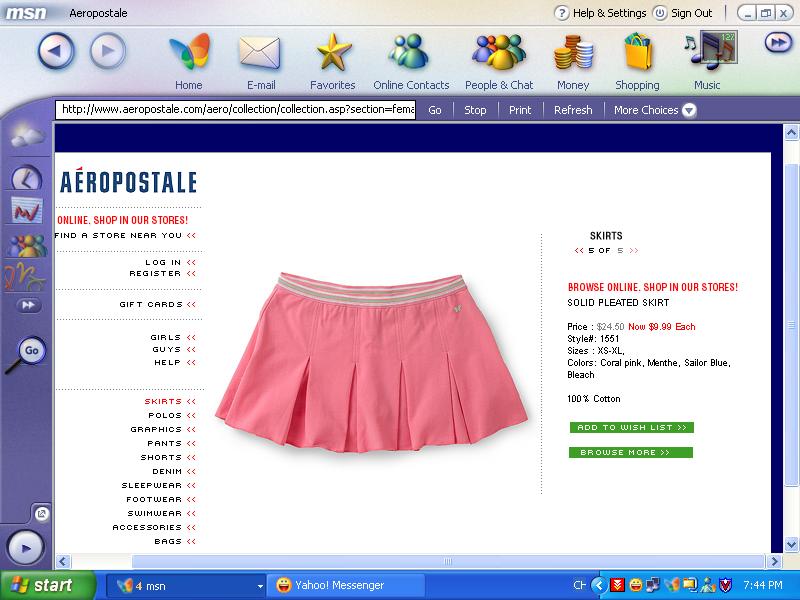This screenshot has height=600, width=800.
Task: Open the More Choices dropdown
Action: (655, 110)
